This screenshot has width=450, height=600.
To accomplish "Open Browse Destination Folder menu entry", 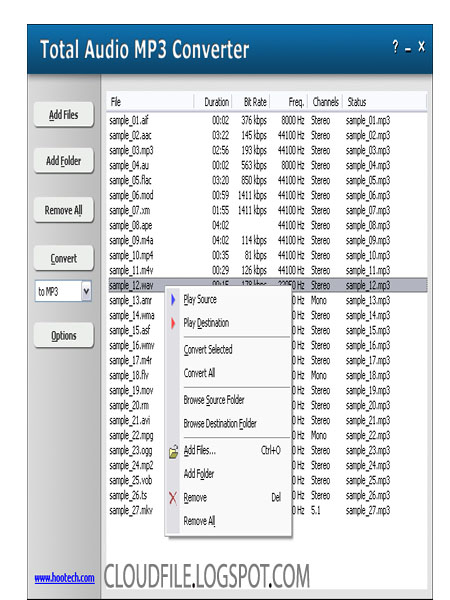I will (228, 424).
